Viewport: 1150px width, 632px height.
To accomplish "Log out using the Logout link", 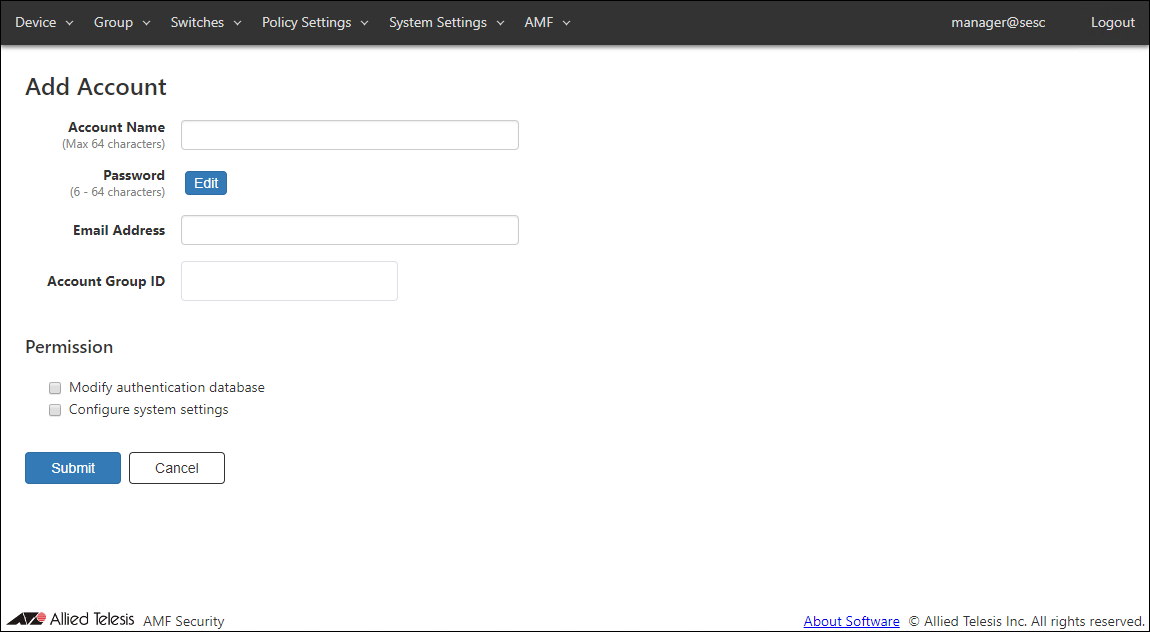I will 1112,22.
